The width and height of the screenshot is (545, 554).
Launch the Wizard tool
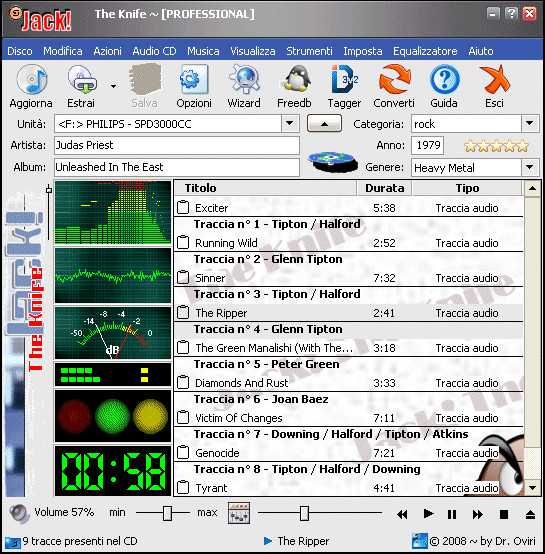click(x=244, y=79)
